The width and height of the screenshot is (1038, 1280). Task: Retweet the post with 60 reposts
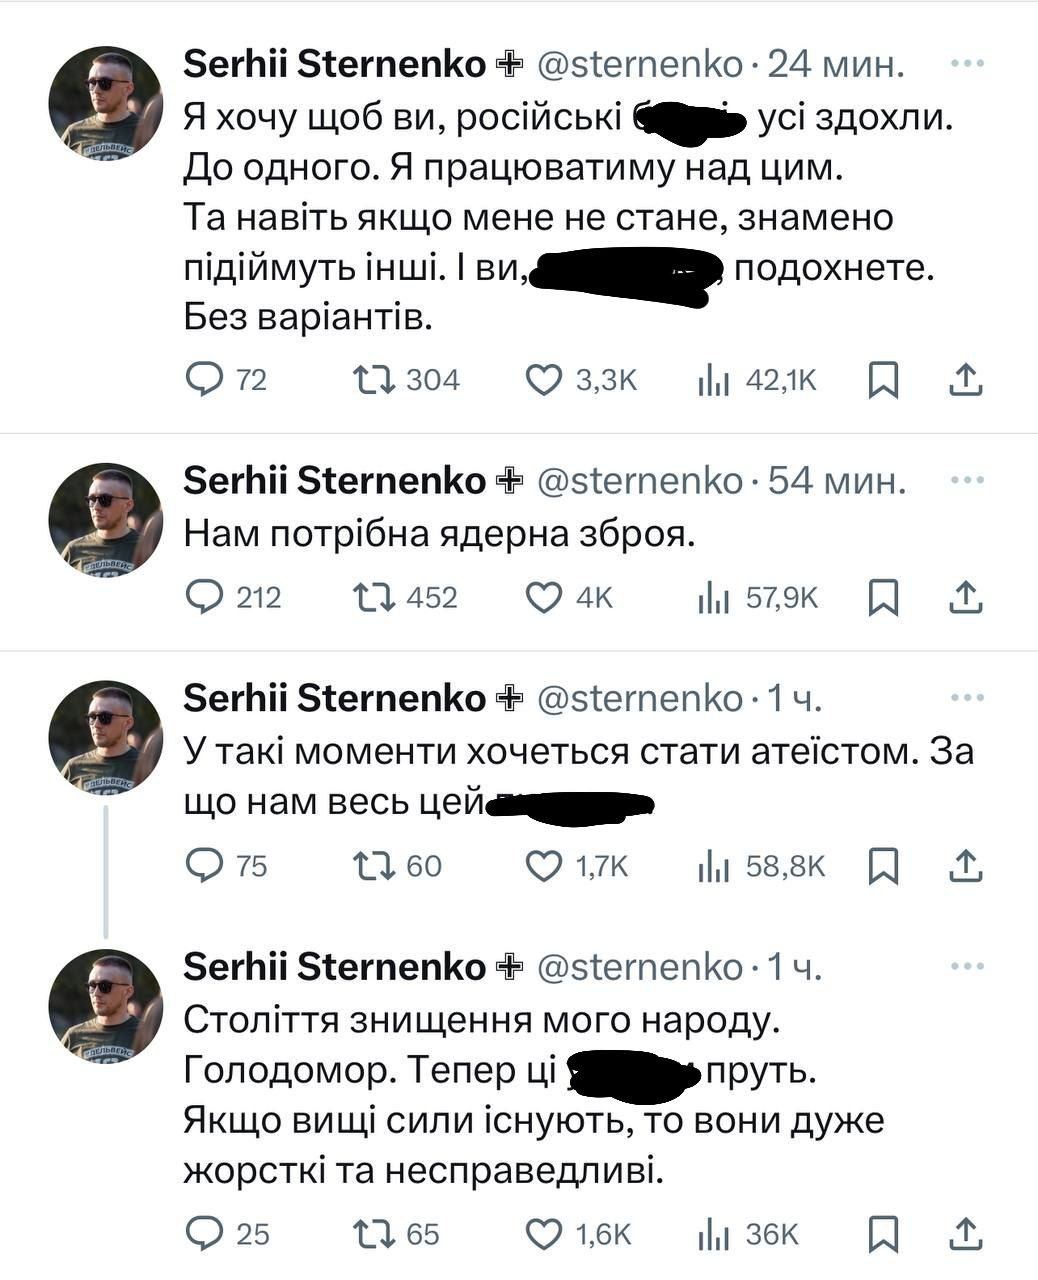tap(375, 865)
